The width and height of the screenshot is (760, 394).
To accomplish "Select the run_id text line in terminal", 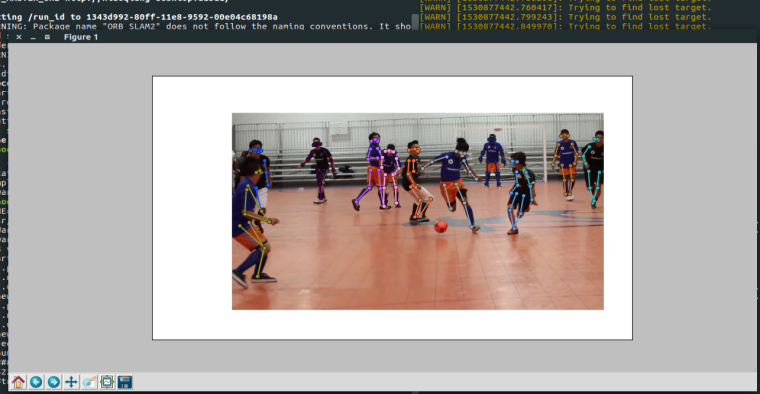I will [139, 17].
